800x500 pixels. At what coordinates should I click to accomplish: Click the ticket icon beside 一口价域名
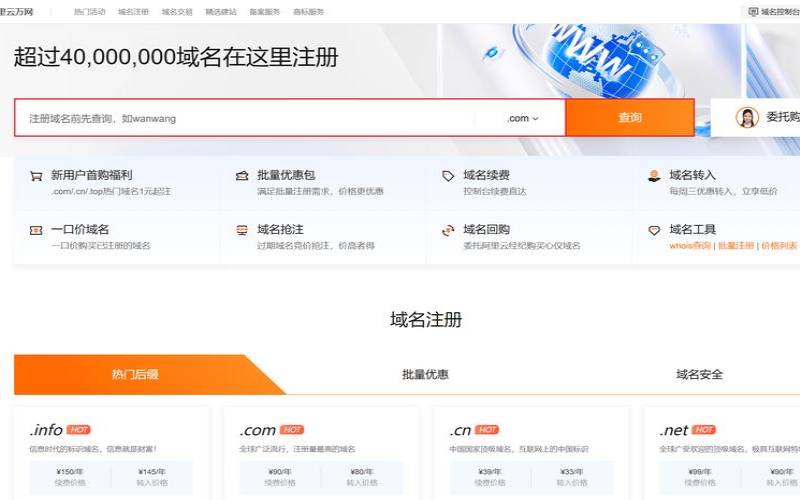pyautogui.click(x=36, y=230)
